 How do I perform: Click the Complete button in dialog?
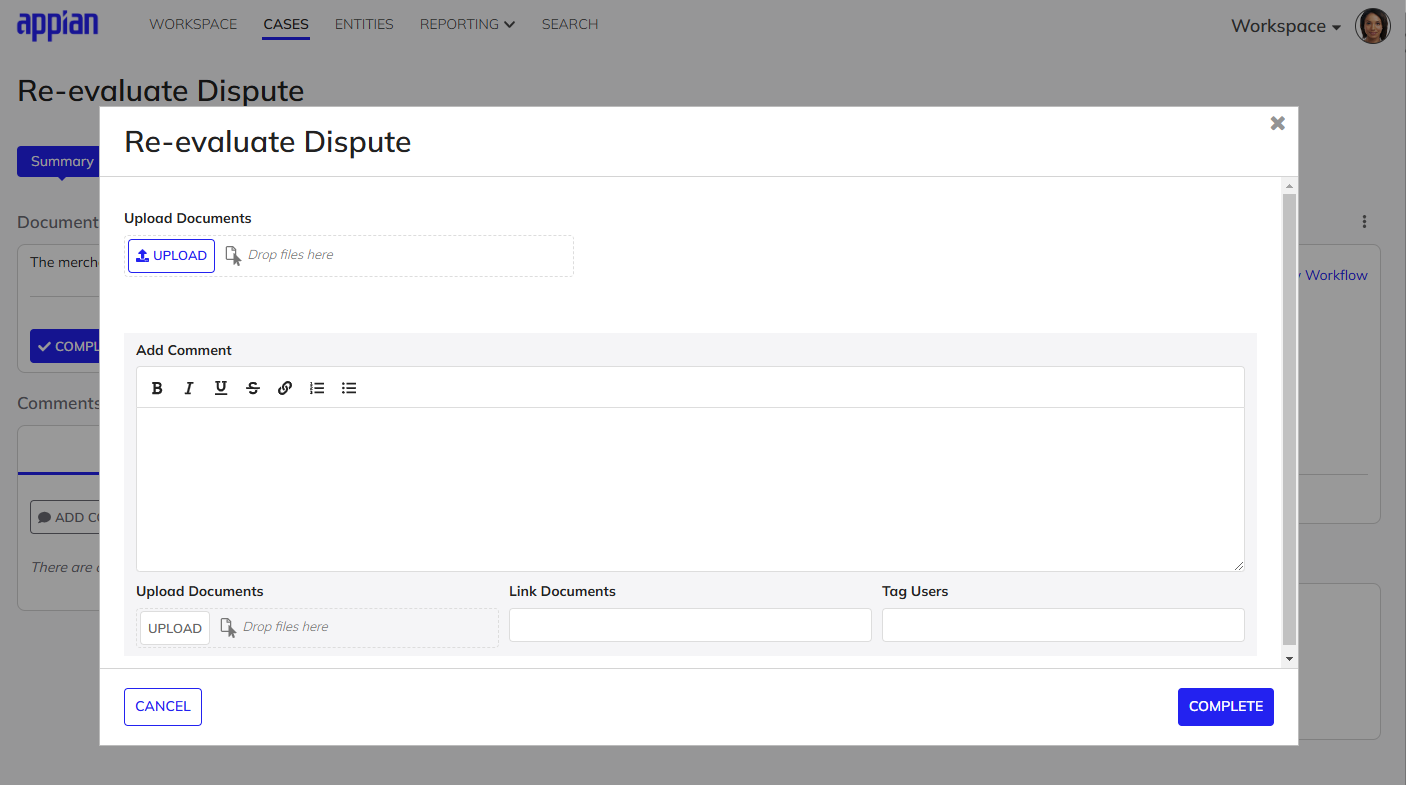click(x=1226, y=707)
